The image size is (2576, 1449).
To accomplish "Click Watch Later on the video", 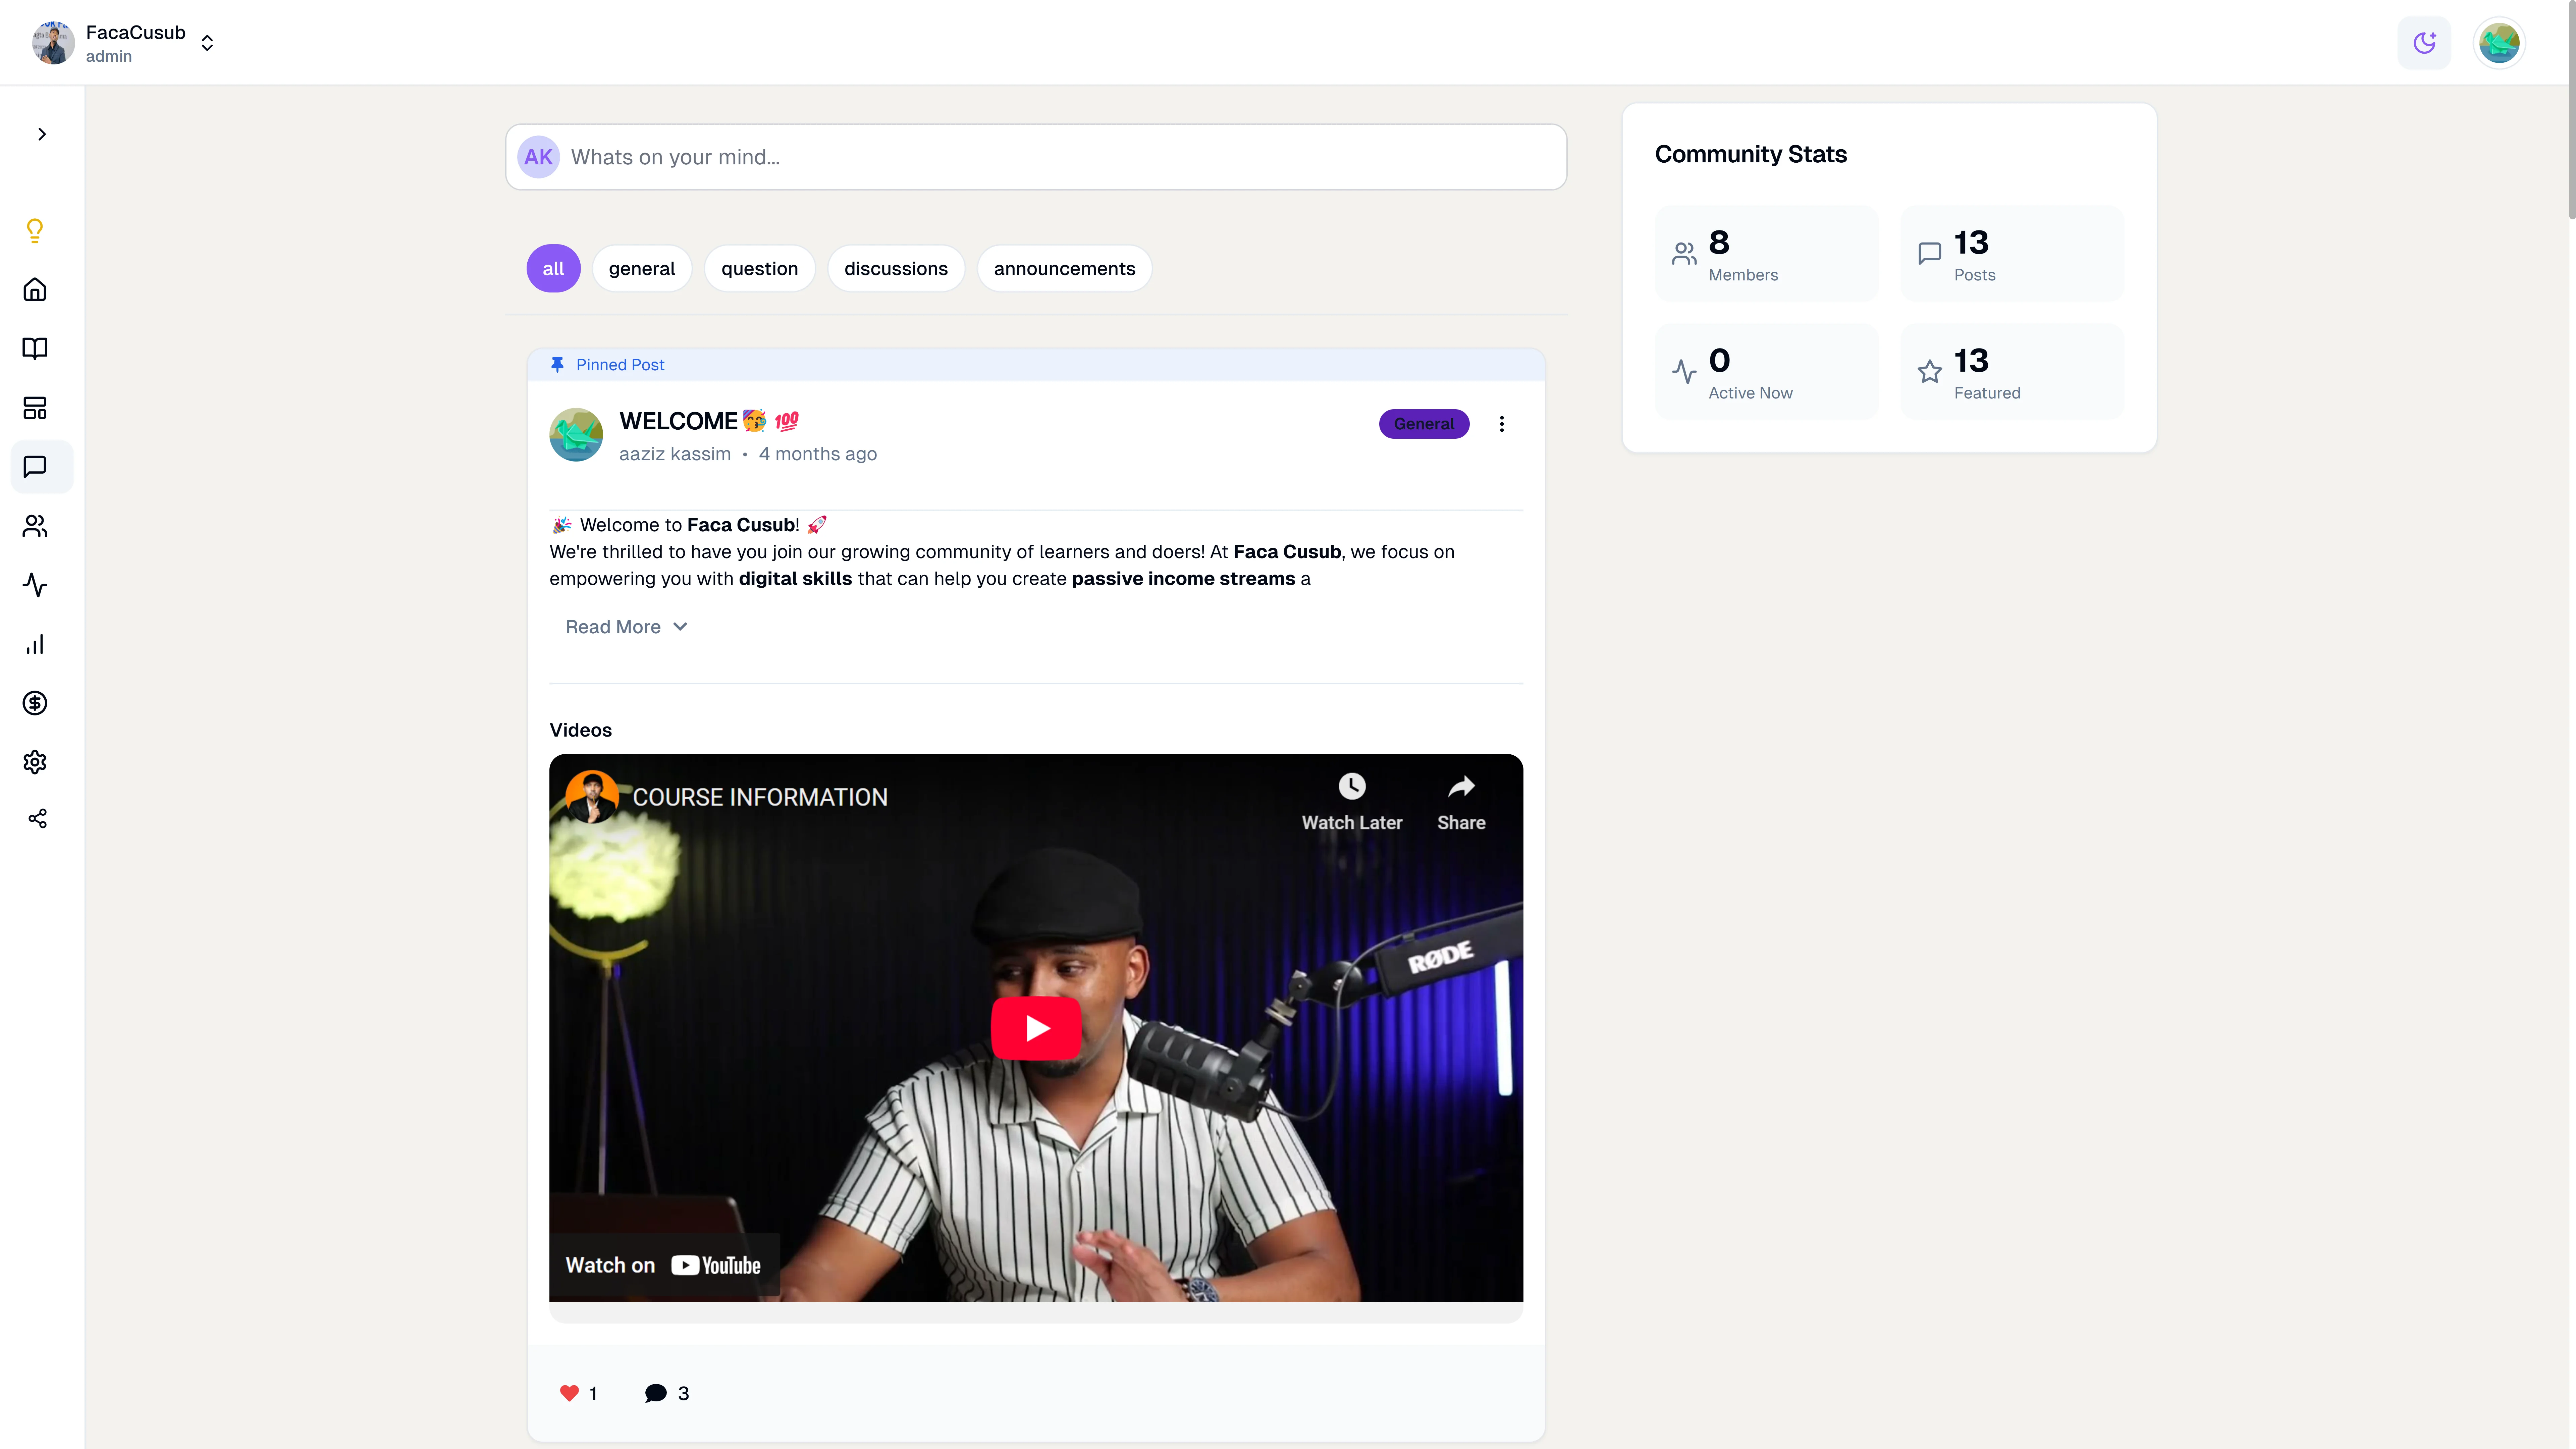I will (x=1352, y=802).
